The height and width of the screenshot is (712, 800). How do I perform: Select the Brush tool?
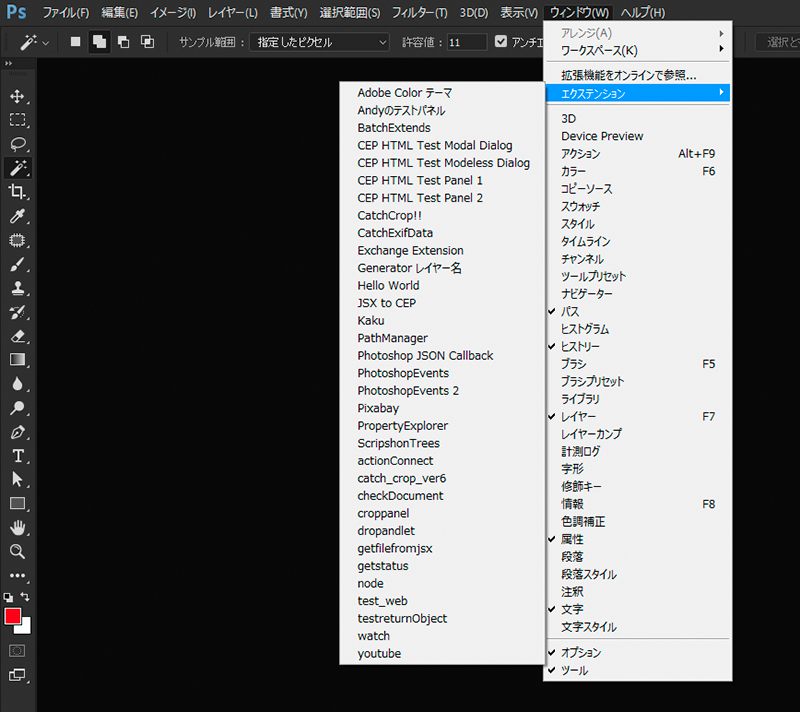[17, 264]
